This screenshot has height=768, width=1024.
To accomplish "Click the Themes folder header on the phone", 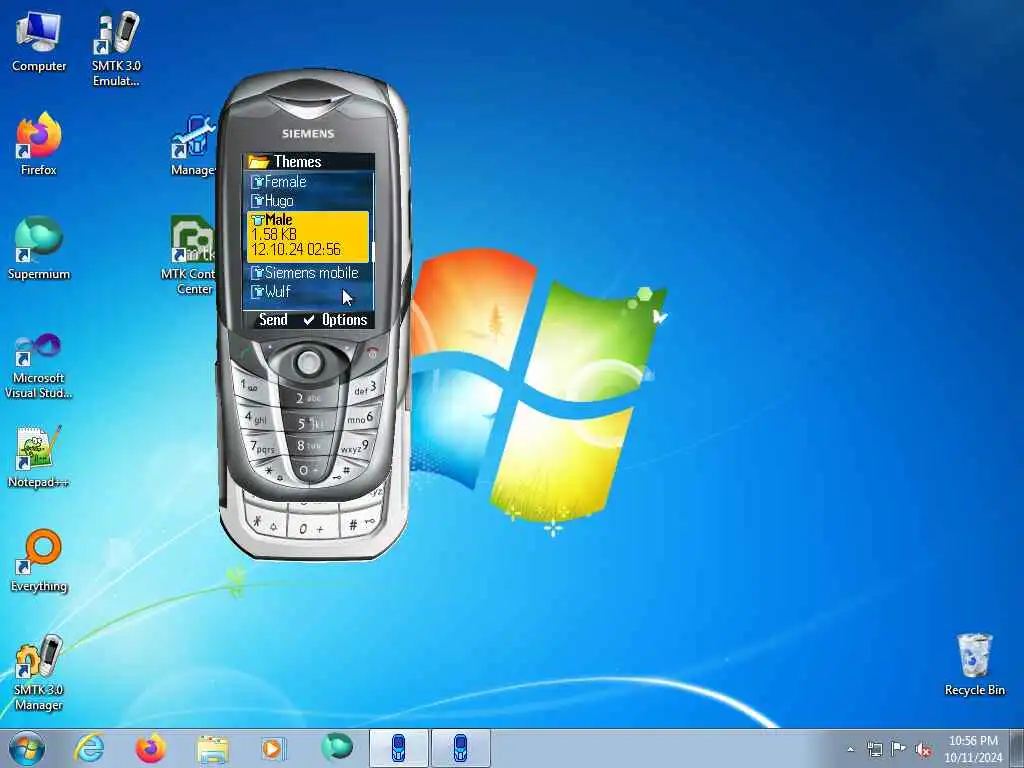I will click(x=309, y=161).
